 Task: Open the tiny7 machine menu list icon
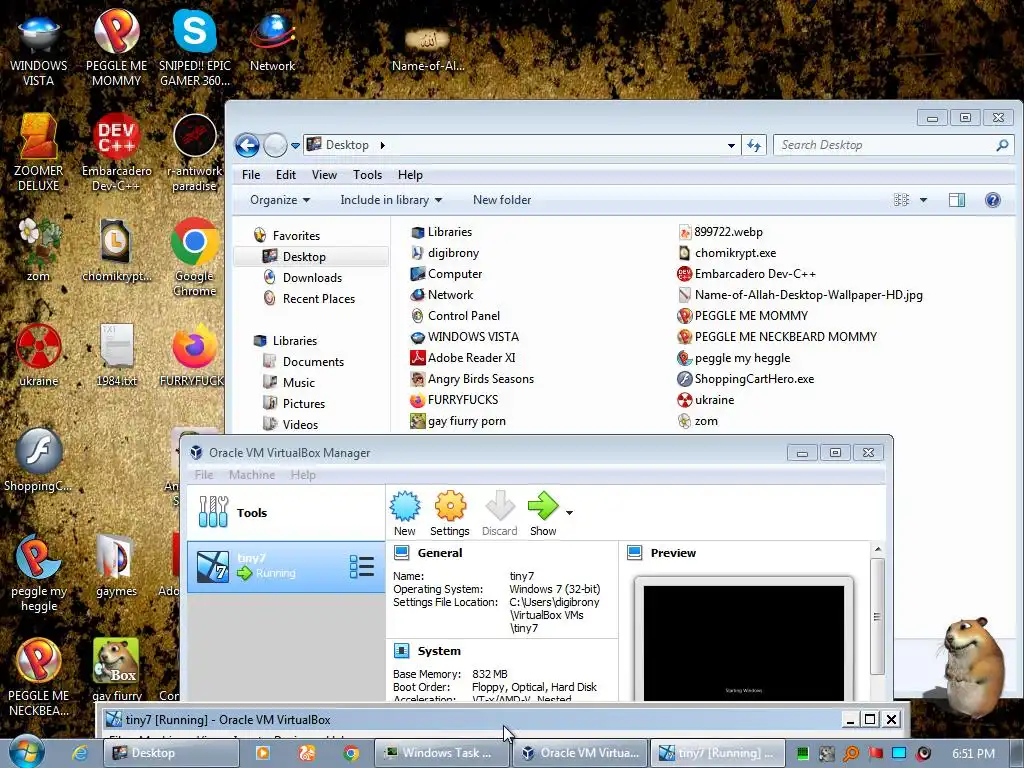point(362,567)
